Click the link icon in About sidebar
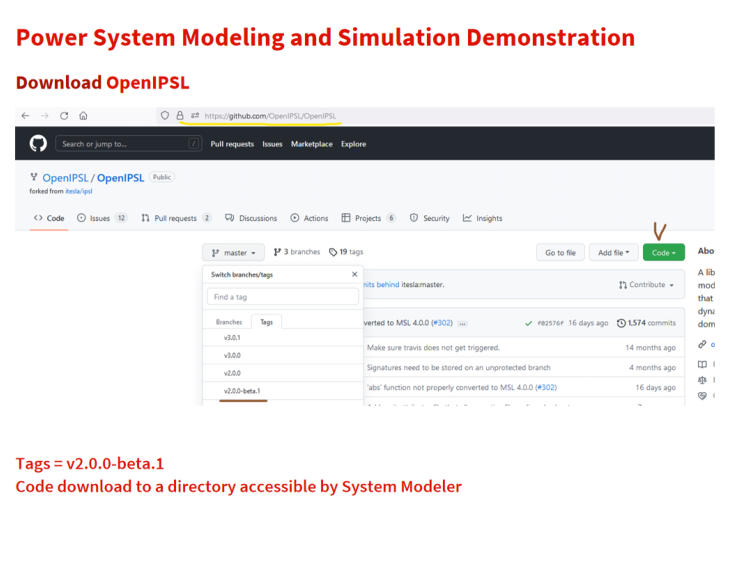 [x=702, y=344]
